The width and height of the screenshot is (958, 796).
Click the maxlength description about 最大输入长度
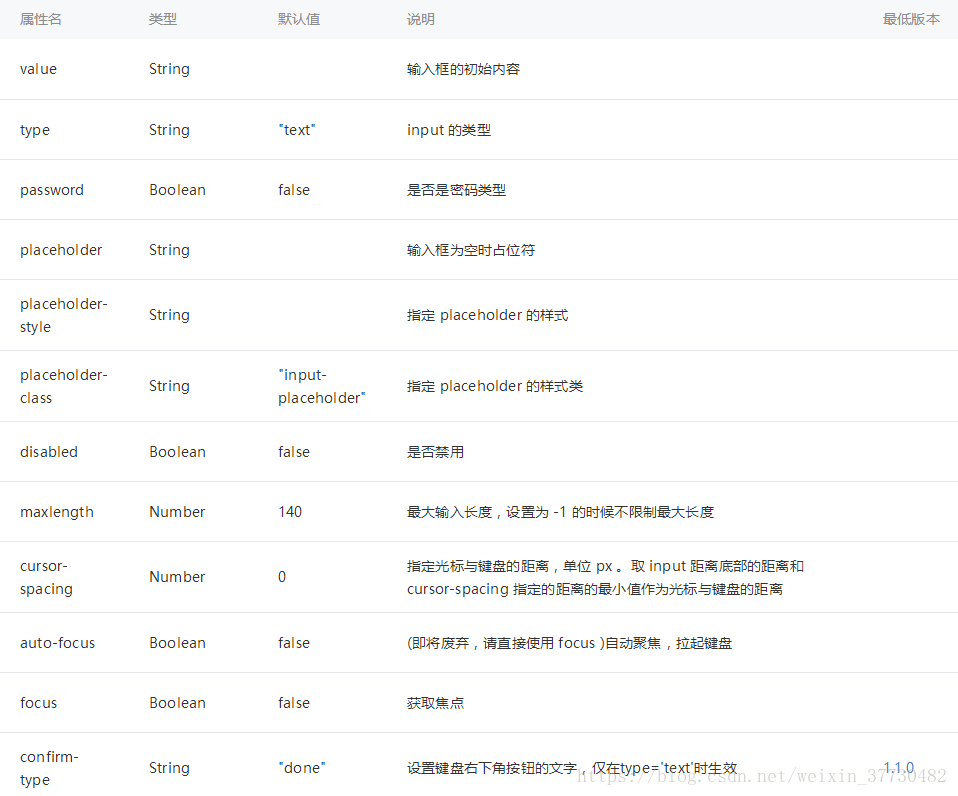560,512
